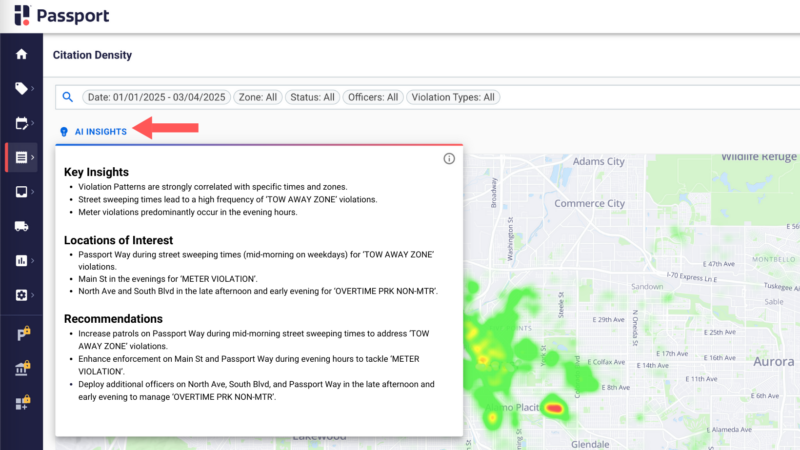Image resolution: width=800 pixels, height=450 pixels.
Task: Open the inbox tray sidebar icon
Action: 21,192
